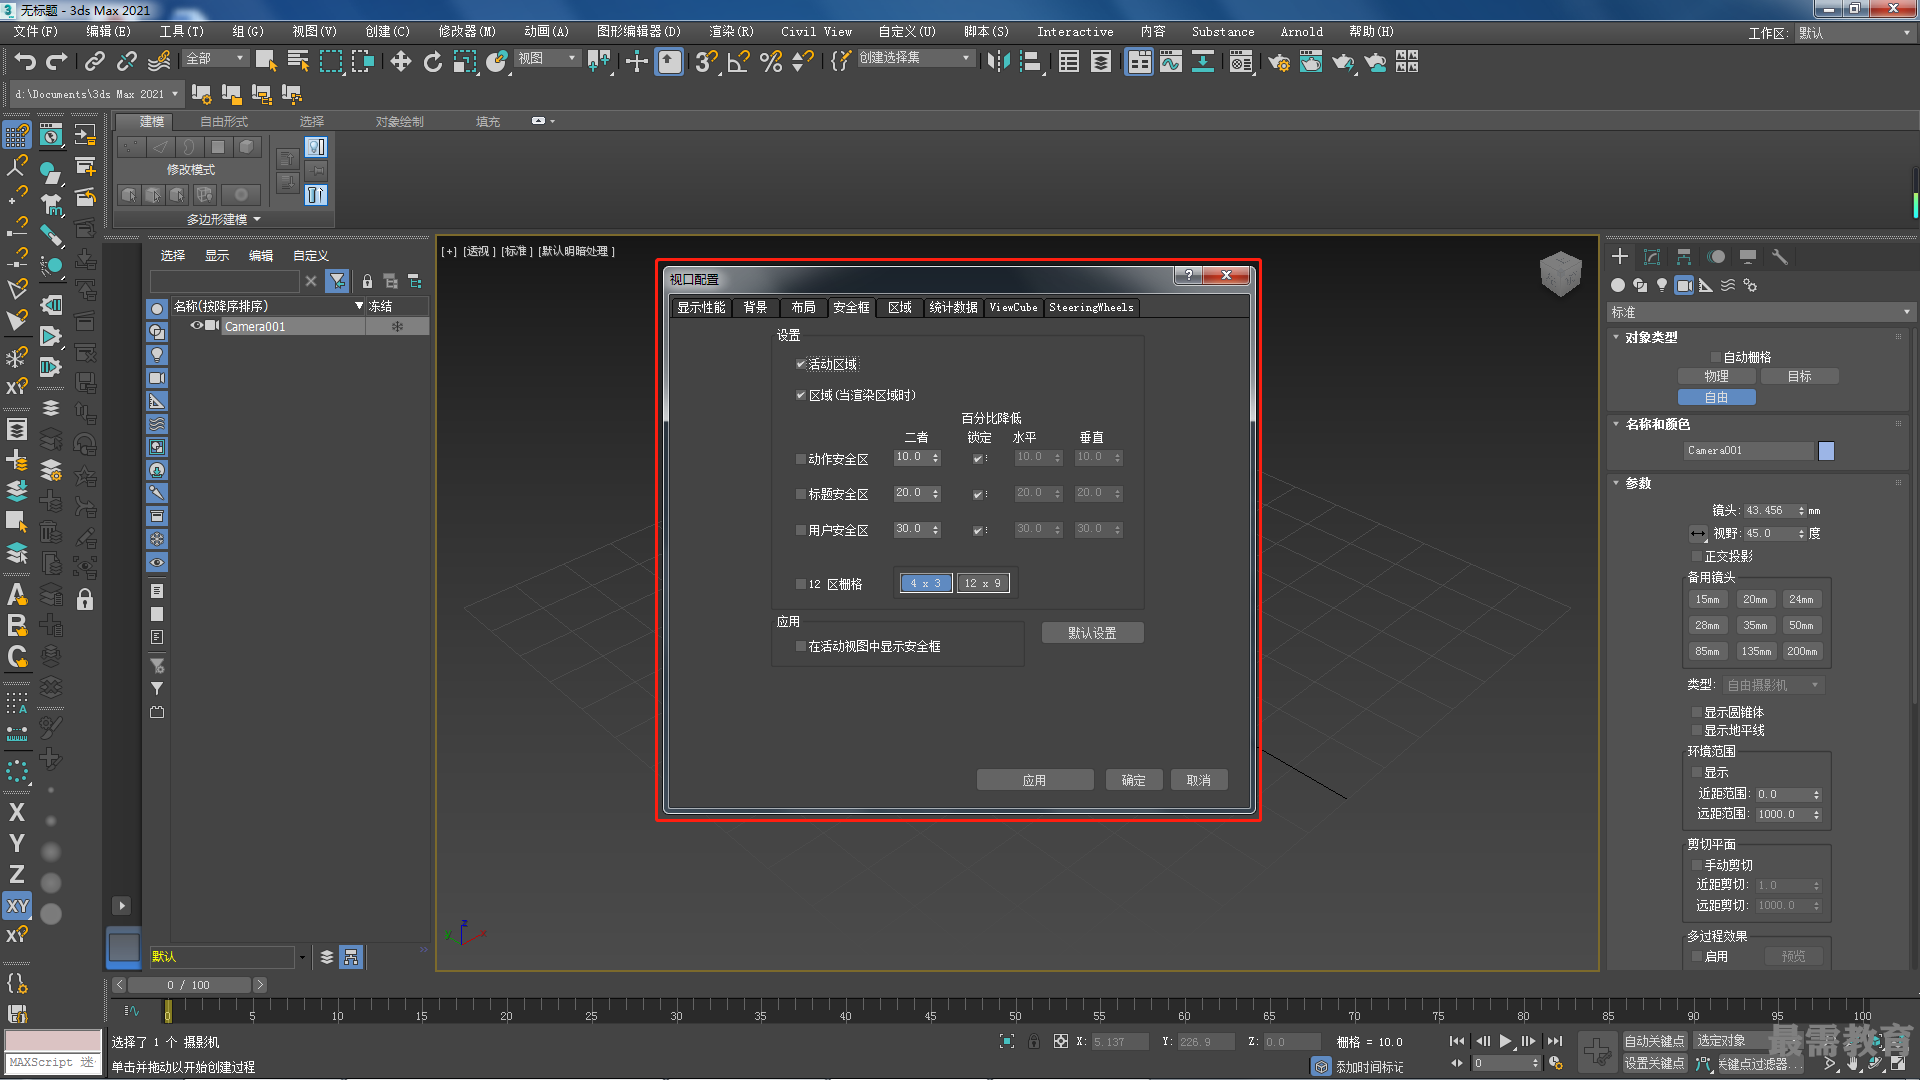Click the MAXScript listener field
Image resolution: width=1920 pixels, height=1080 pixels.
tap(53, 1062)
